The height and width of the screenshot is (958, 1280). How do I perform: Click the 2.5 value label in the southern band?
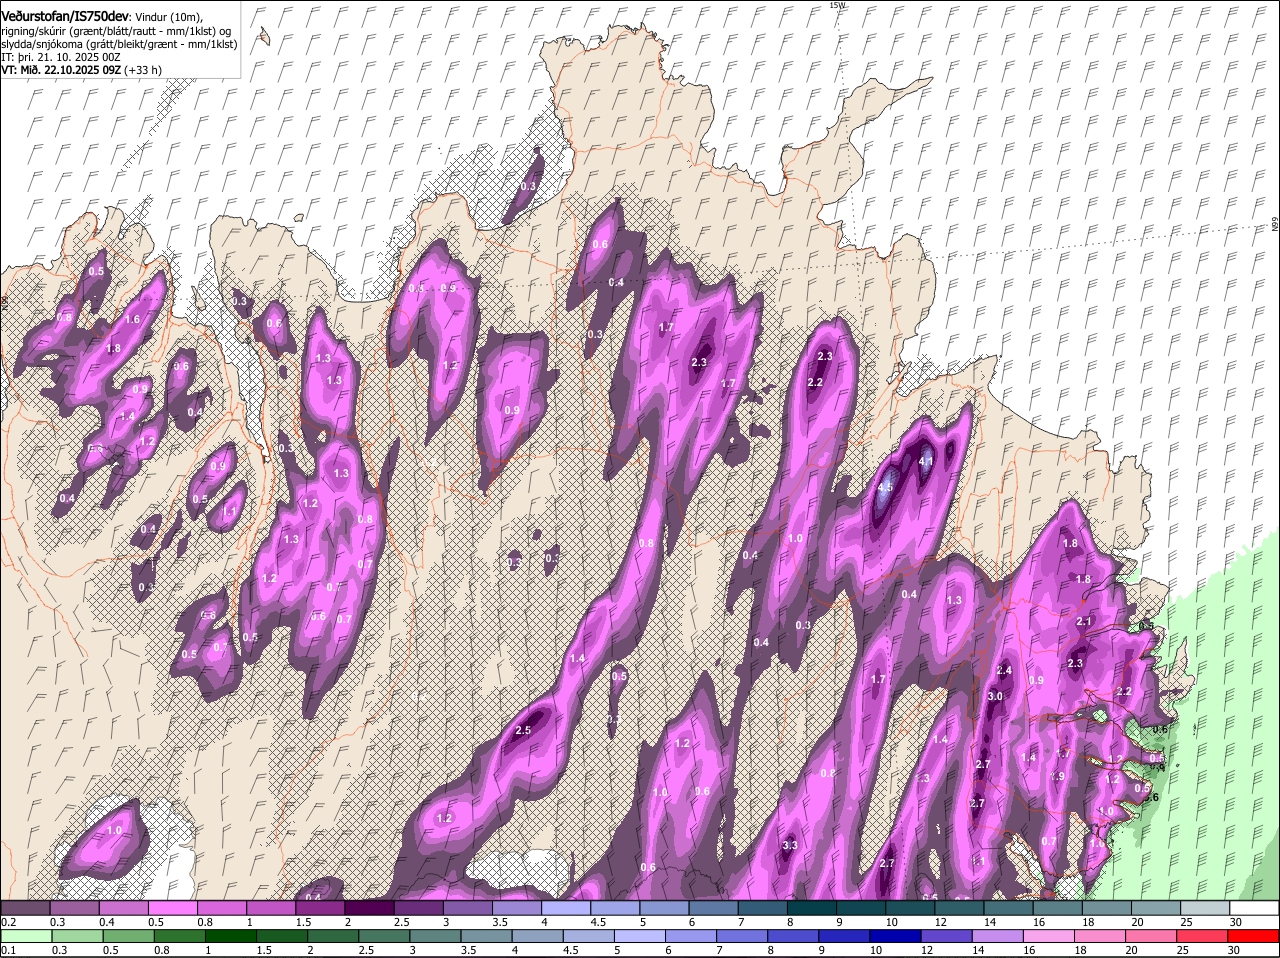pyautogui.click(x=523, y=730)
